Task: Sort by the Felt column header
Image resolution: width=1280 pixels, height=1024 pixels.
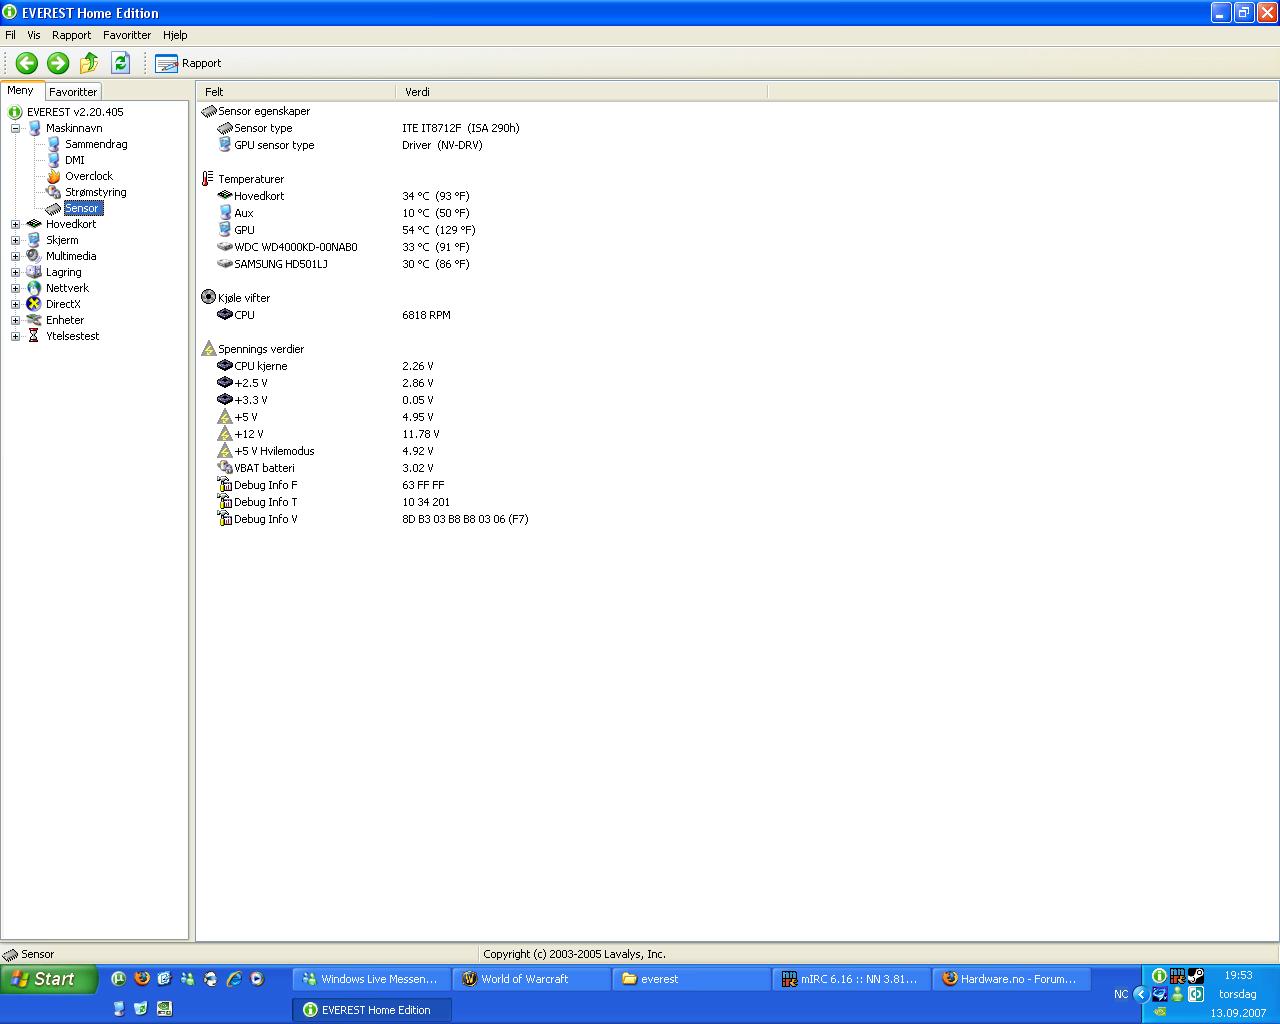Action: [296, 91]
